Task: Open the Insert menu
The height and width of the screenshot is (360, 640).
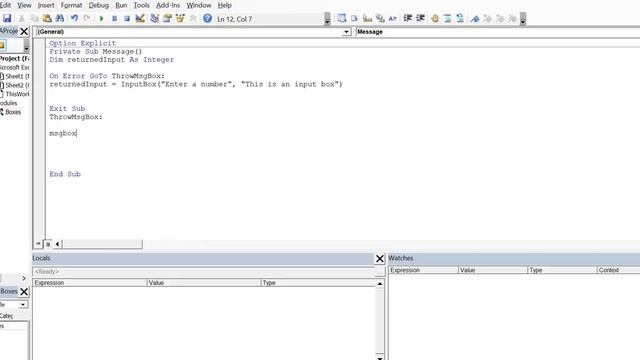Action: click(x=46, y=5)
